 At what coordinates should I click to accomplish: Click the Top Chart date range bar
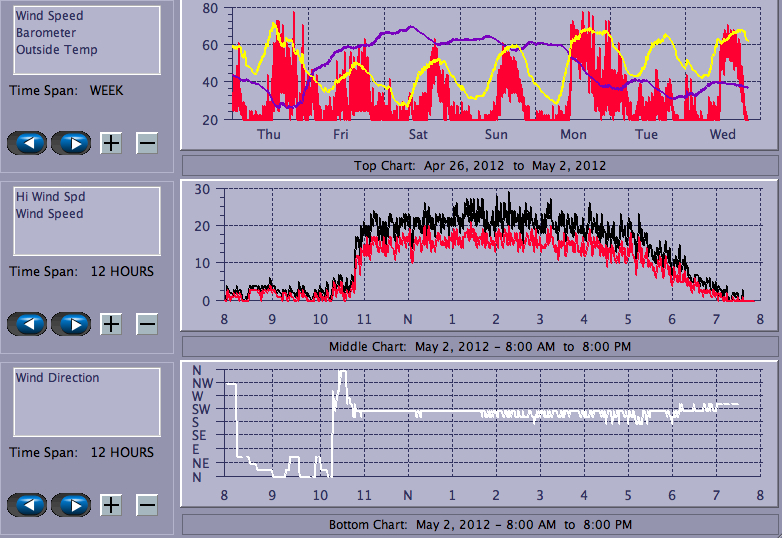[x=480, y=165]
